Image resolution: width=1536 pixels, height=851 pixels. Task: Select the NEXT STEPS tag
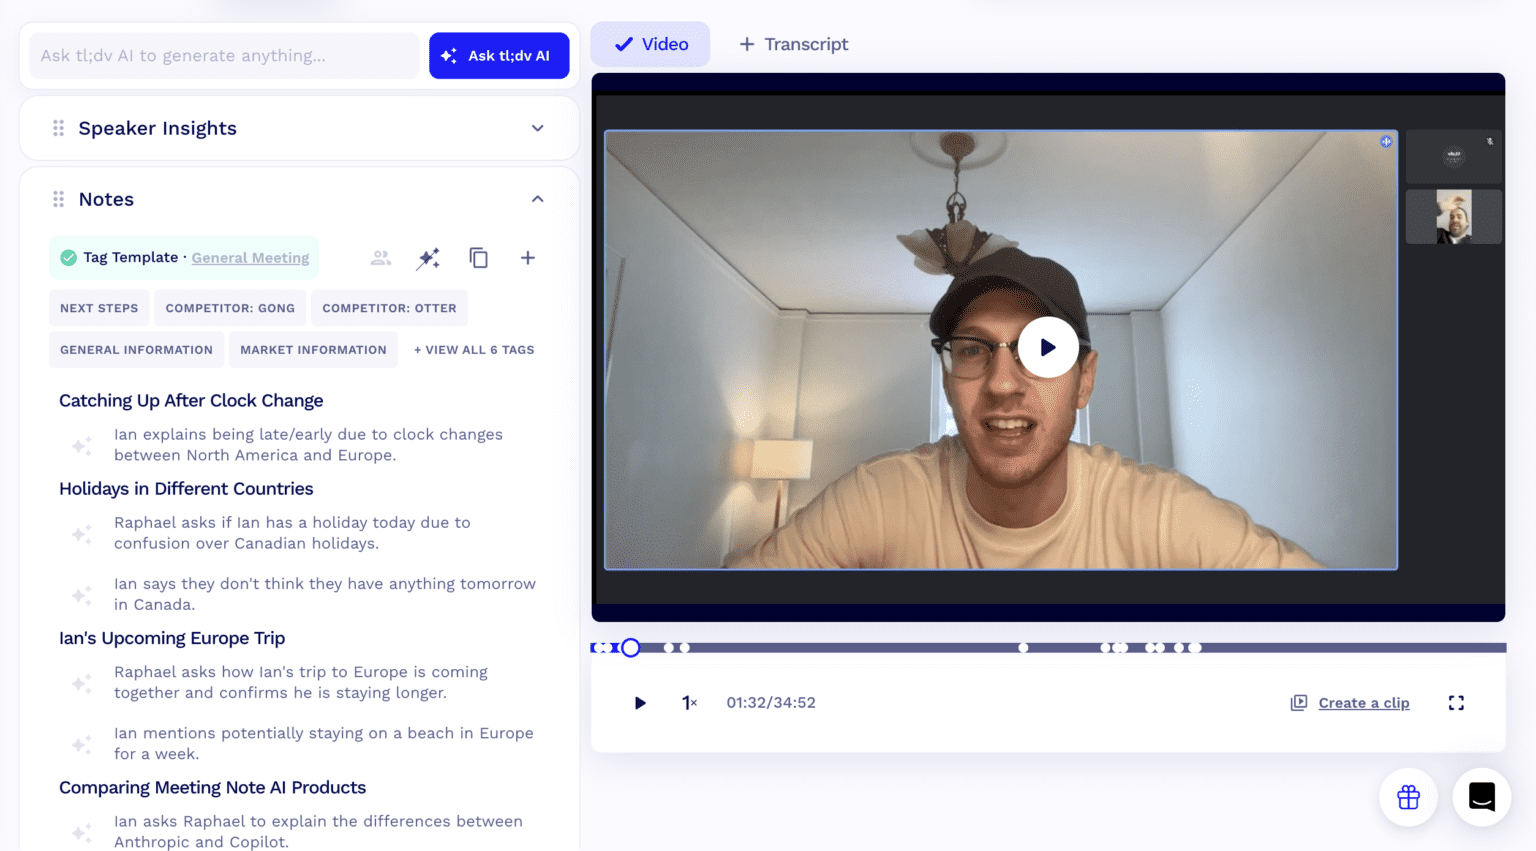(99, 307)
